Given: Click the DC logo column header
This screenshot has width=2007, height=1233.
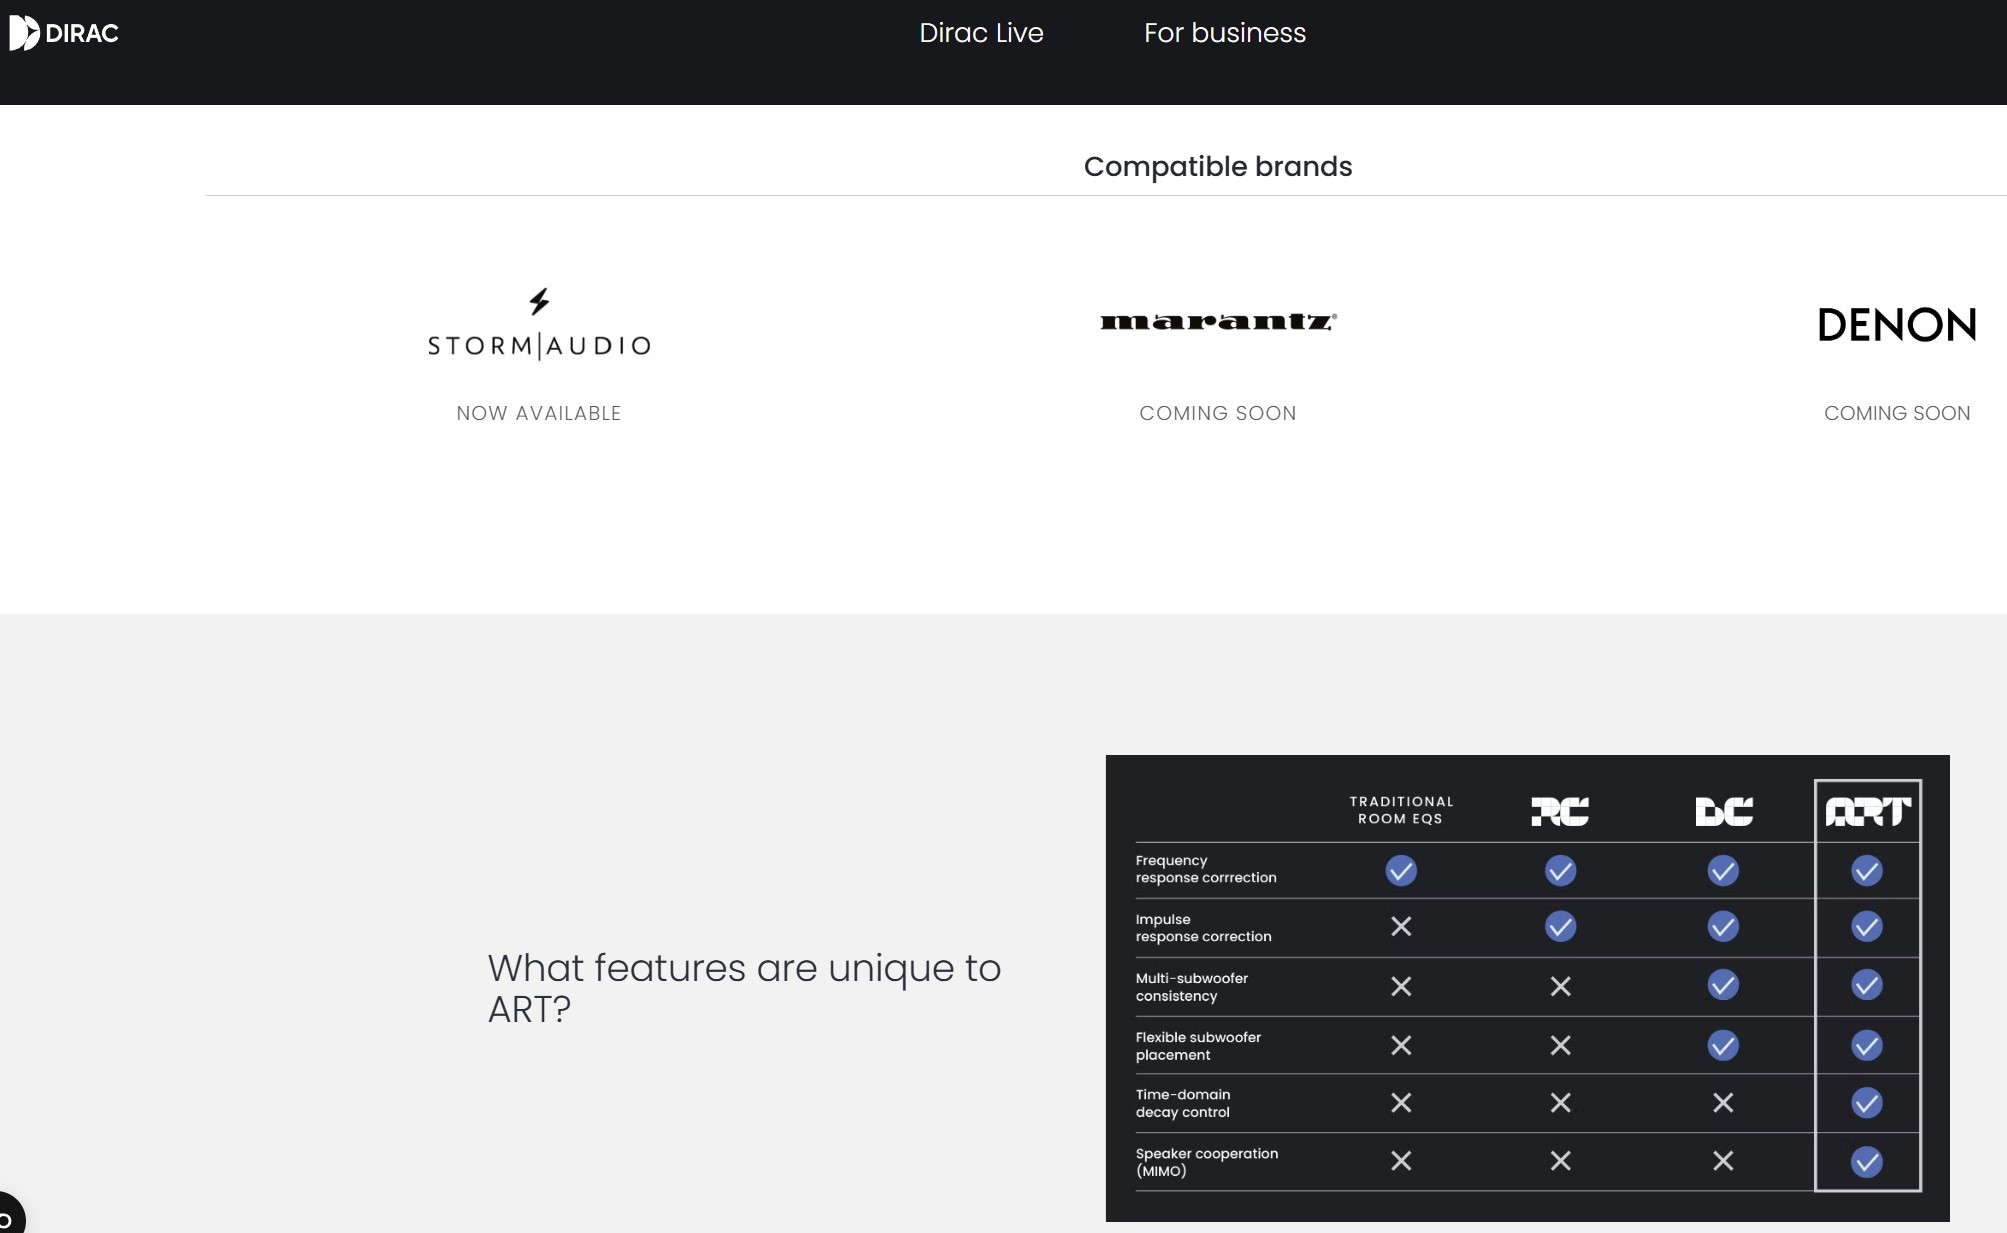Looking at the screenshot, I should pyautogui.click(x=1723, y=811).
